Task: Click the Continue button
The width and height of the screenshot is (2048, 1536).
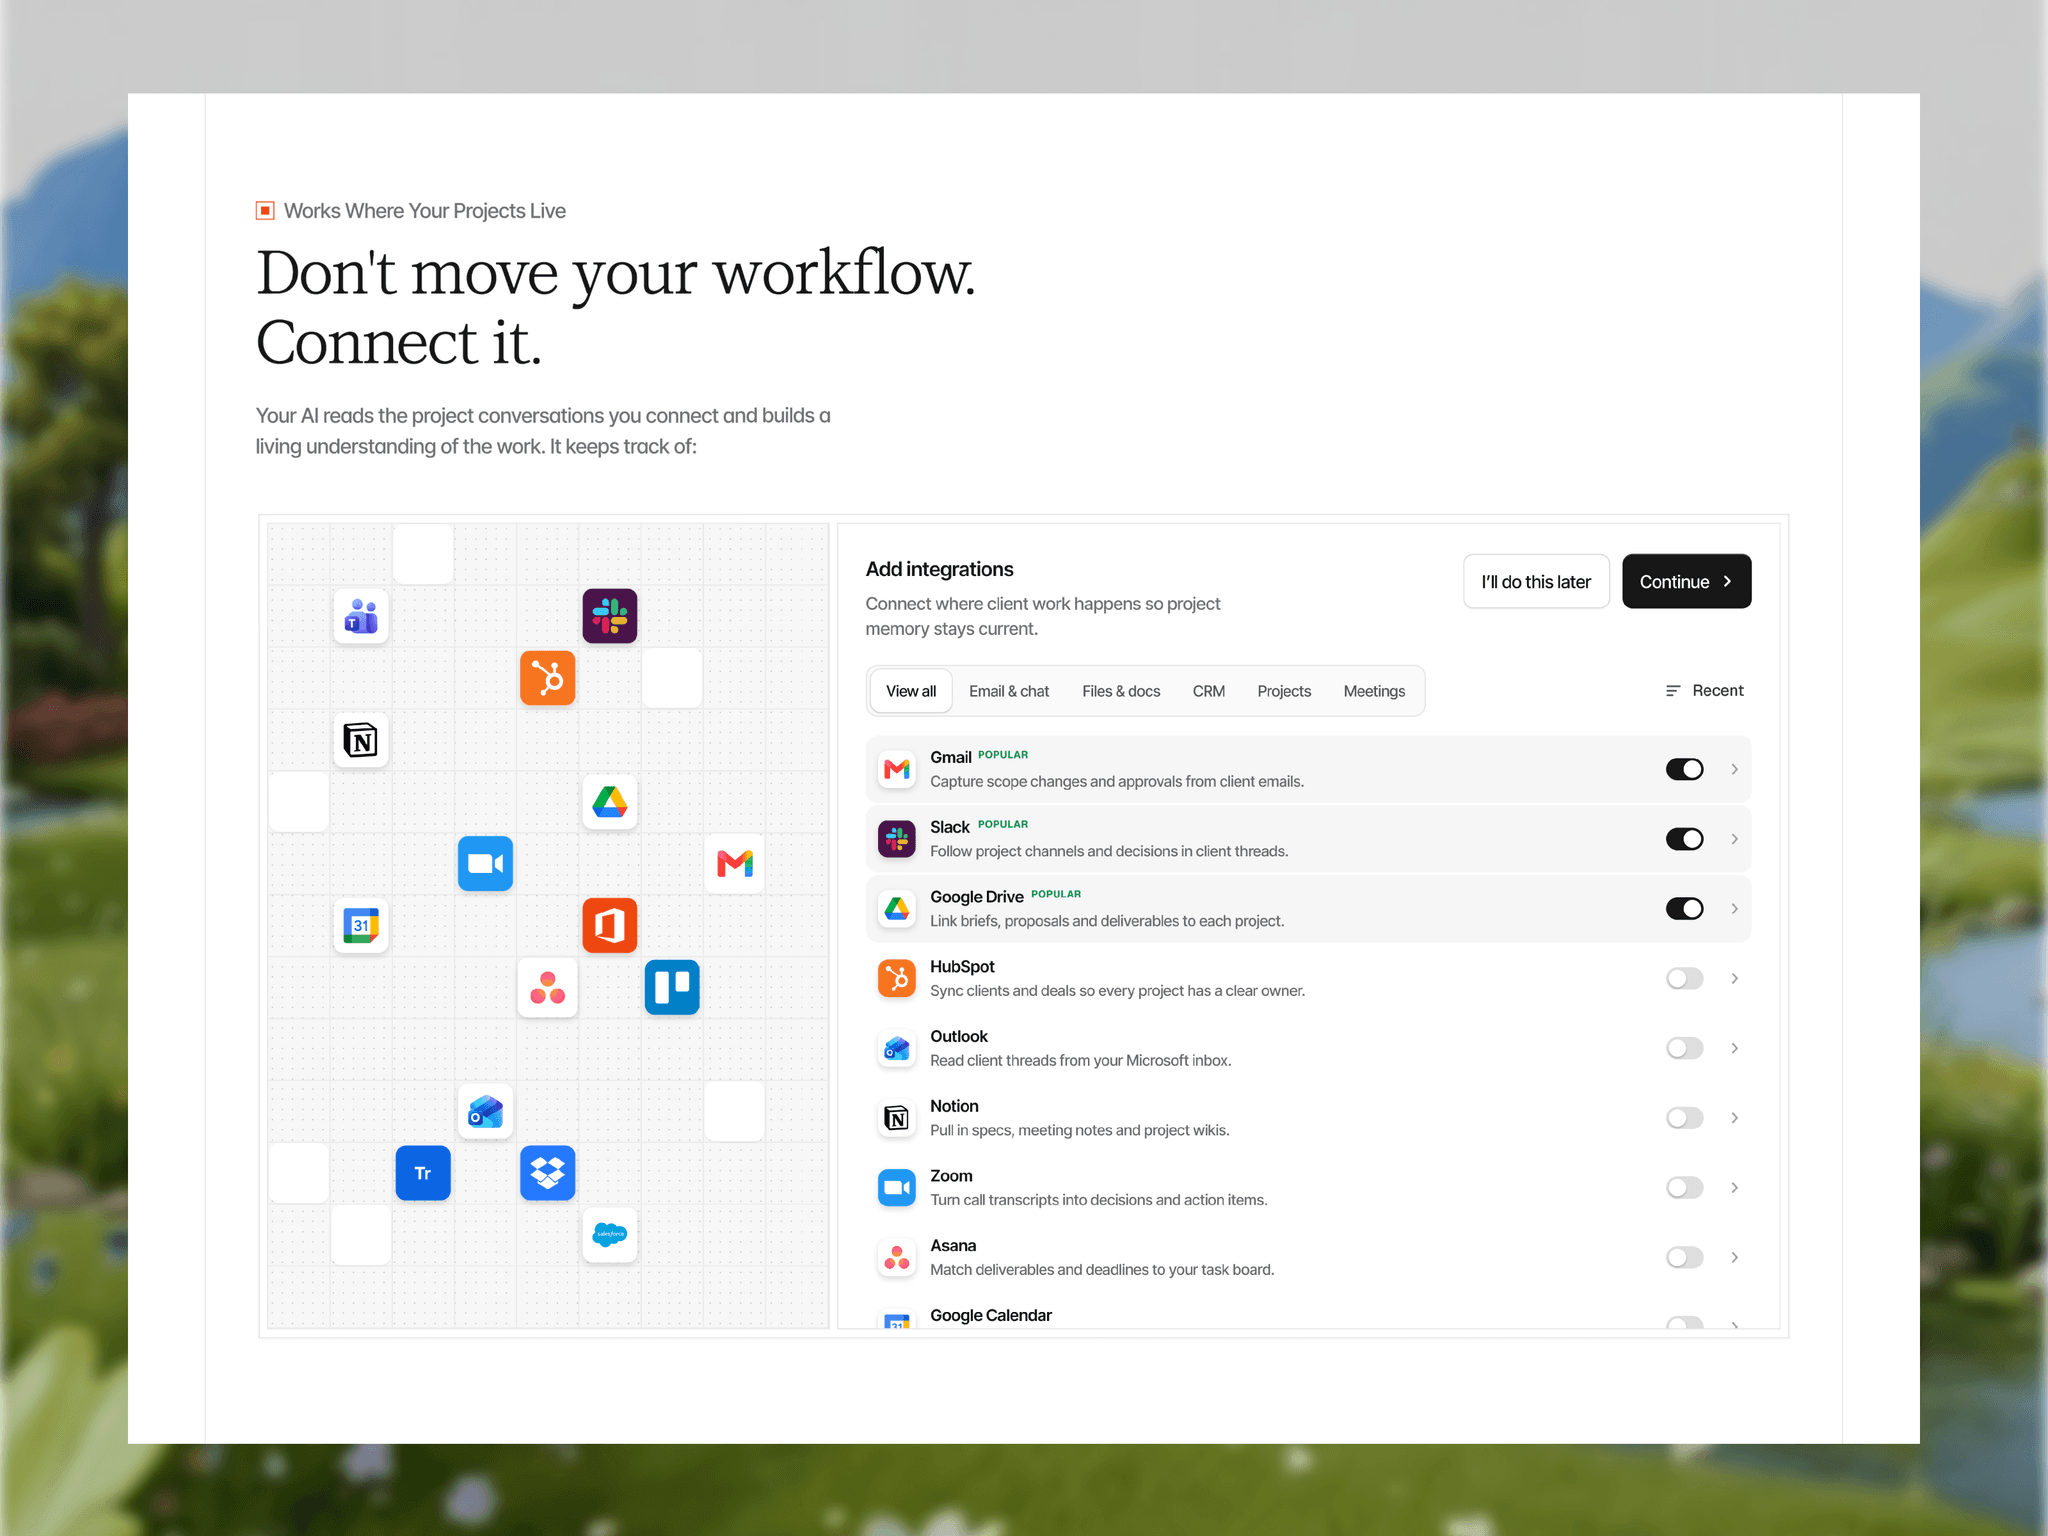Action: coord(1686,581)
